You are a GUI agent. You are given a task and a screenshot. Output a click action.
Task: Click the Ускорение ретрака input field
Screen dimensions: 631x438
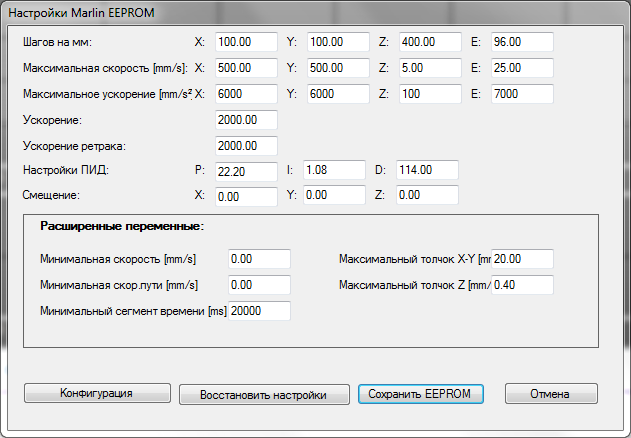point(245,146)
